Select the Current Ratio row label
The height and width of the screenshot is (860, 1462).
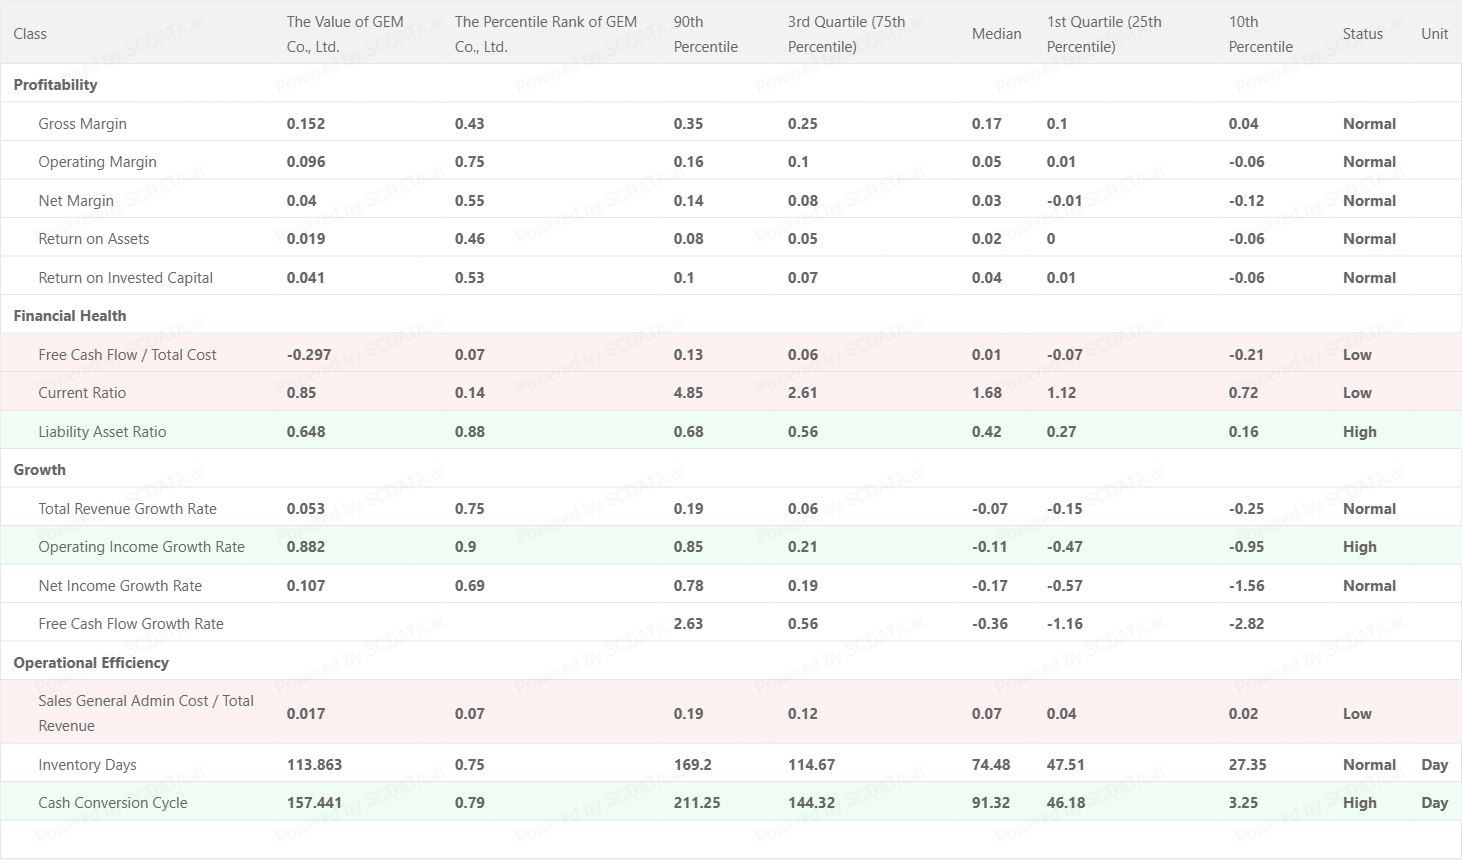pos(82,393)
